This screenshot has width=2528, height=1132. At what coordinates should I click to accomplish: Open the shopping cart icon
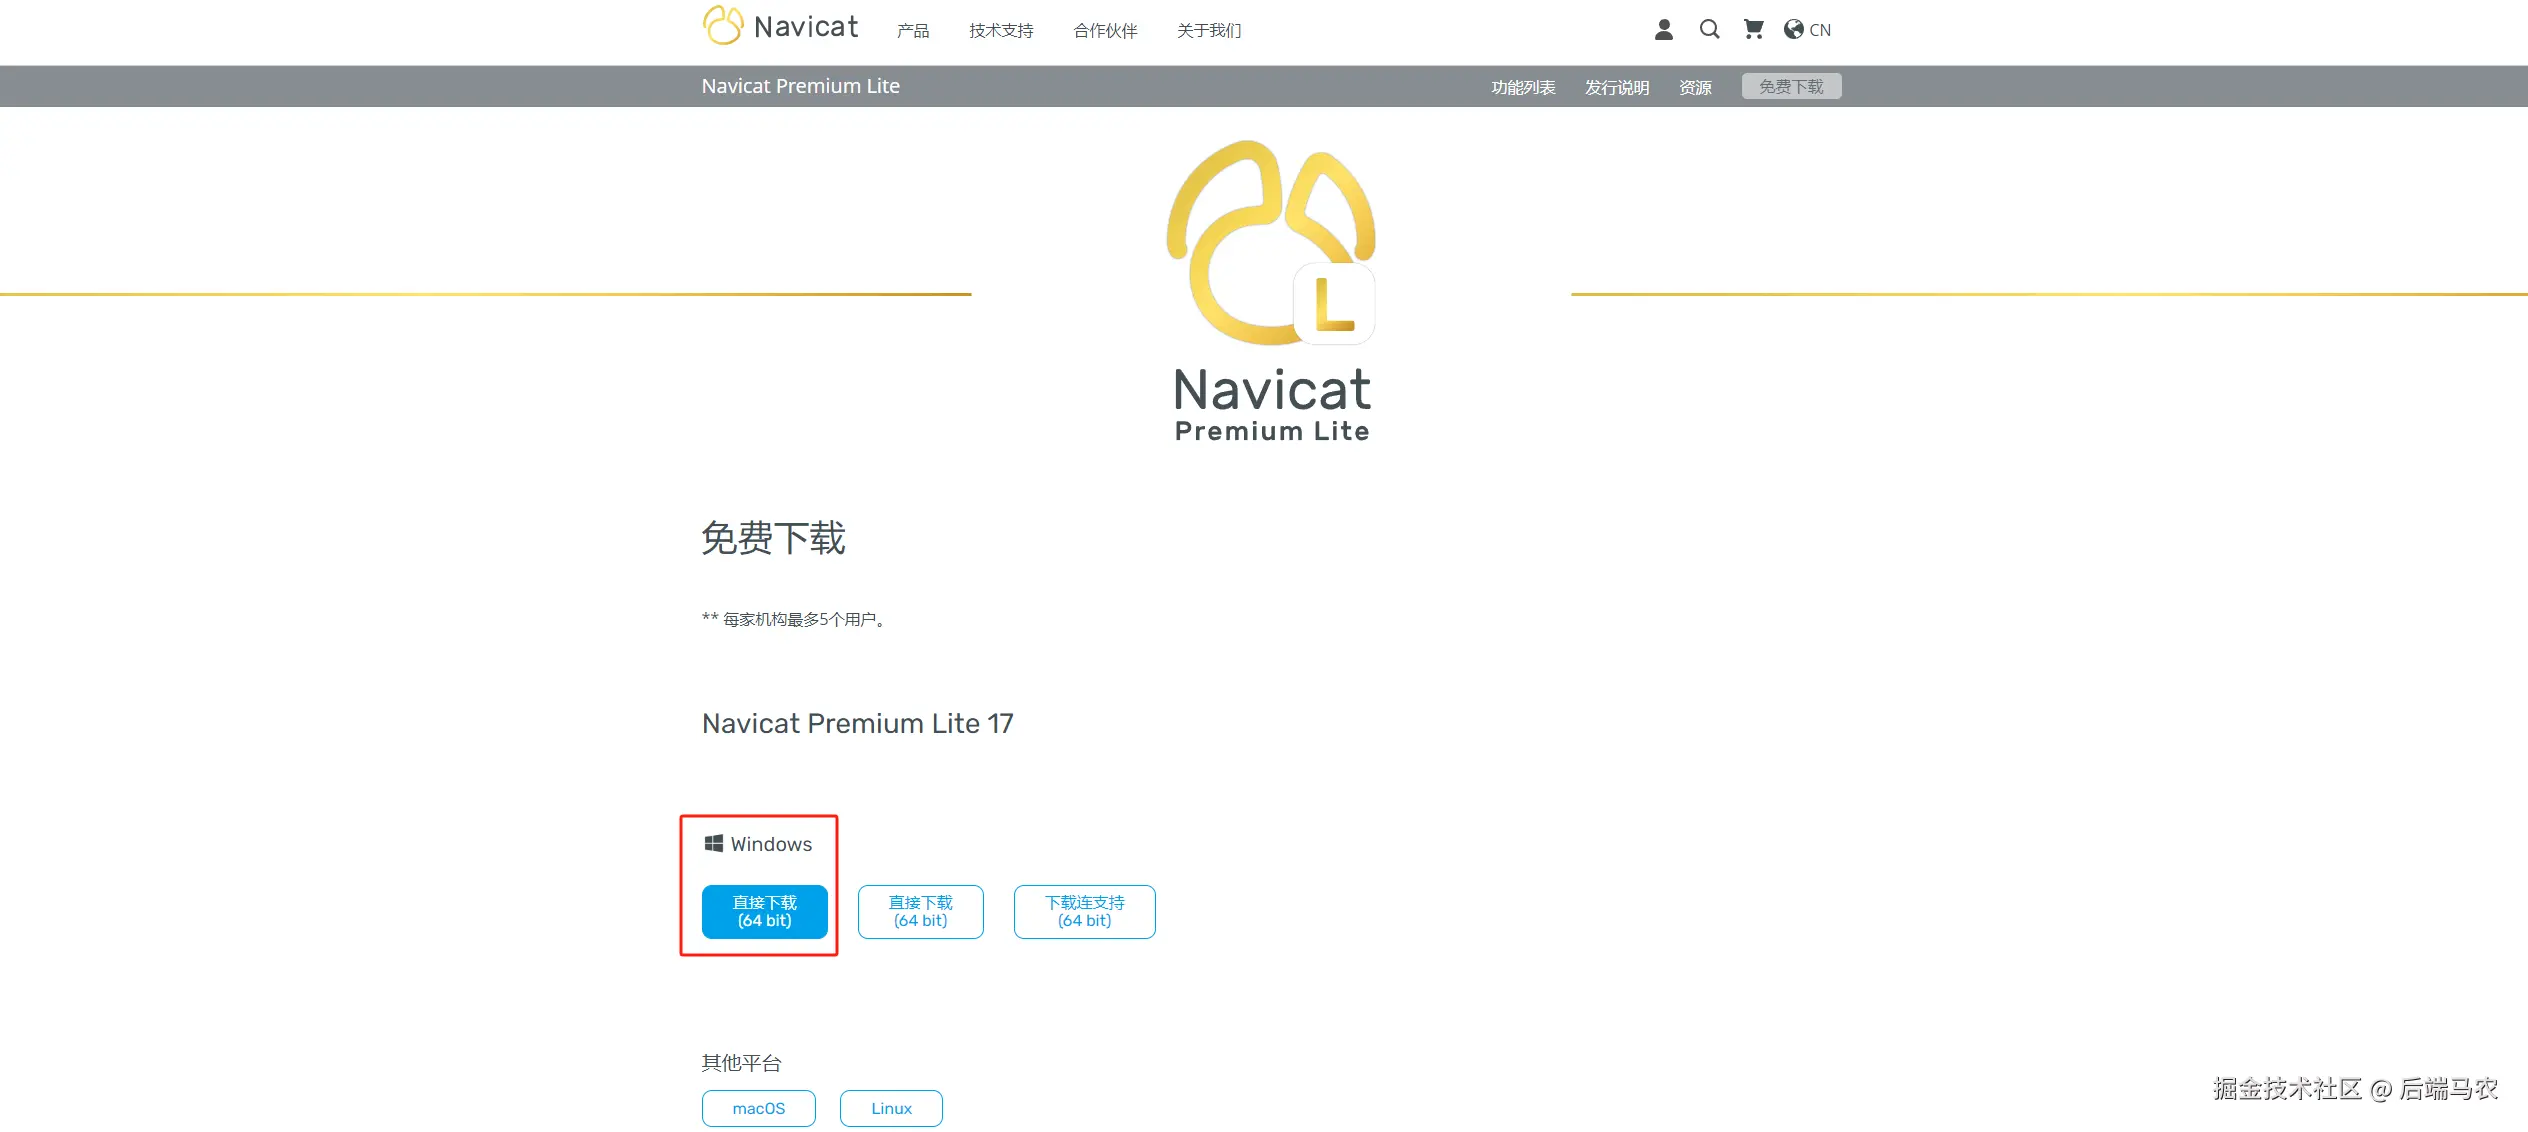tap(1753, 30)
